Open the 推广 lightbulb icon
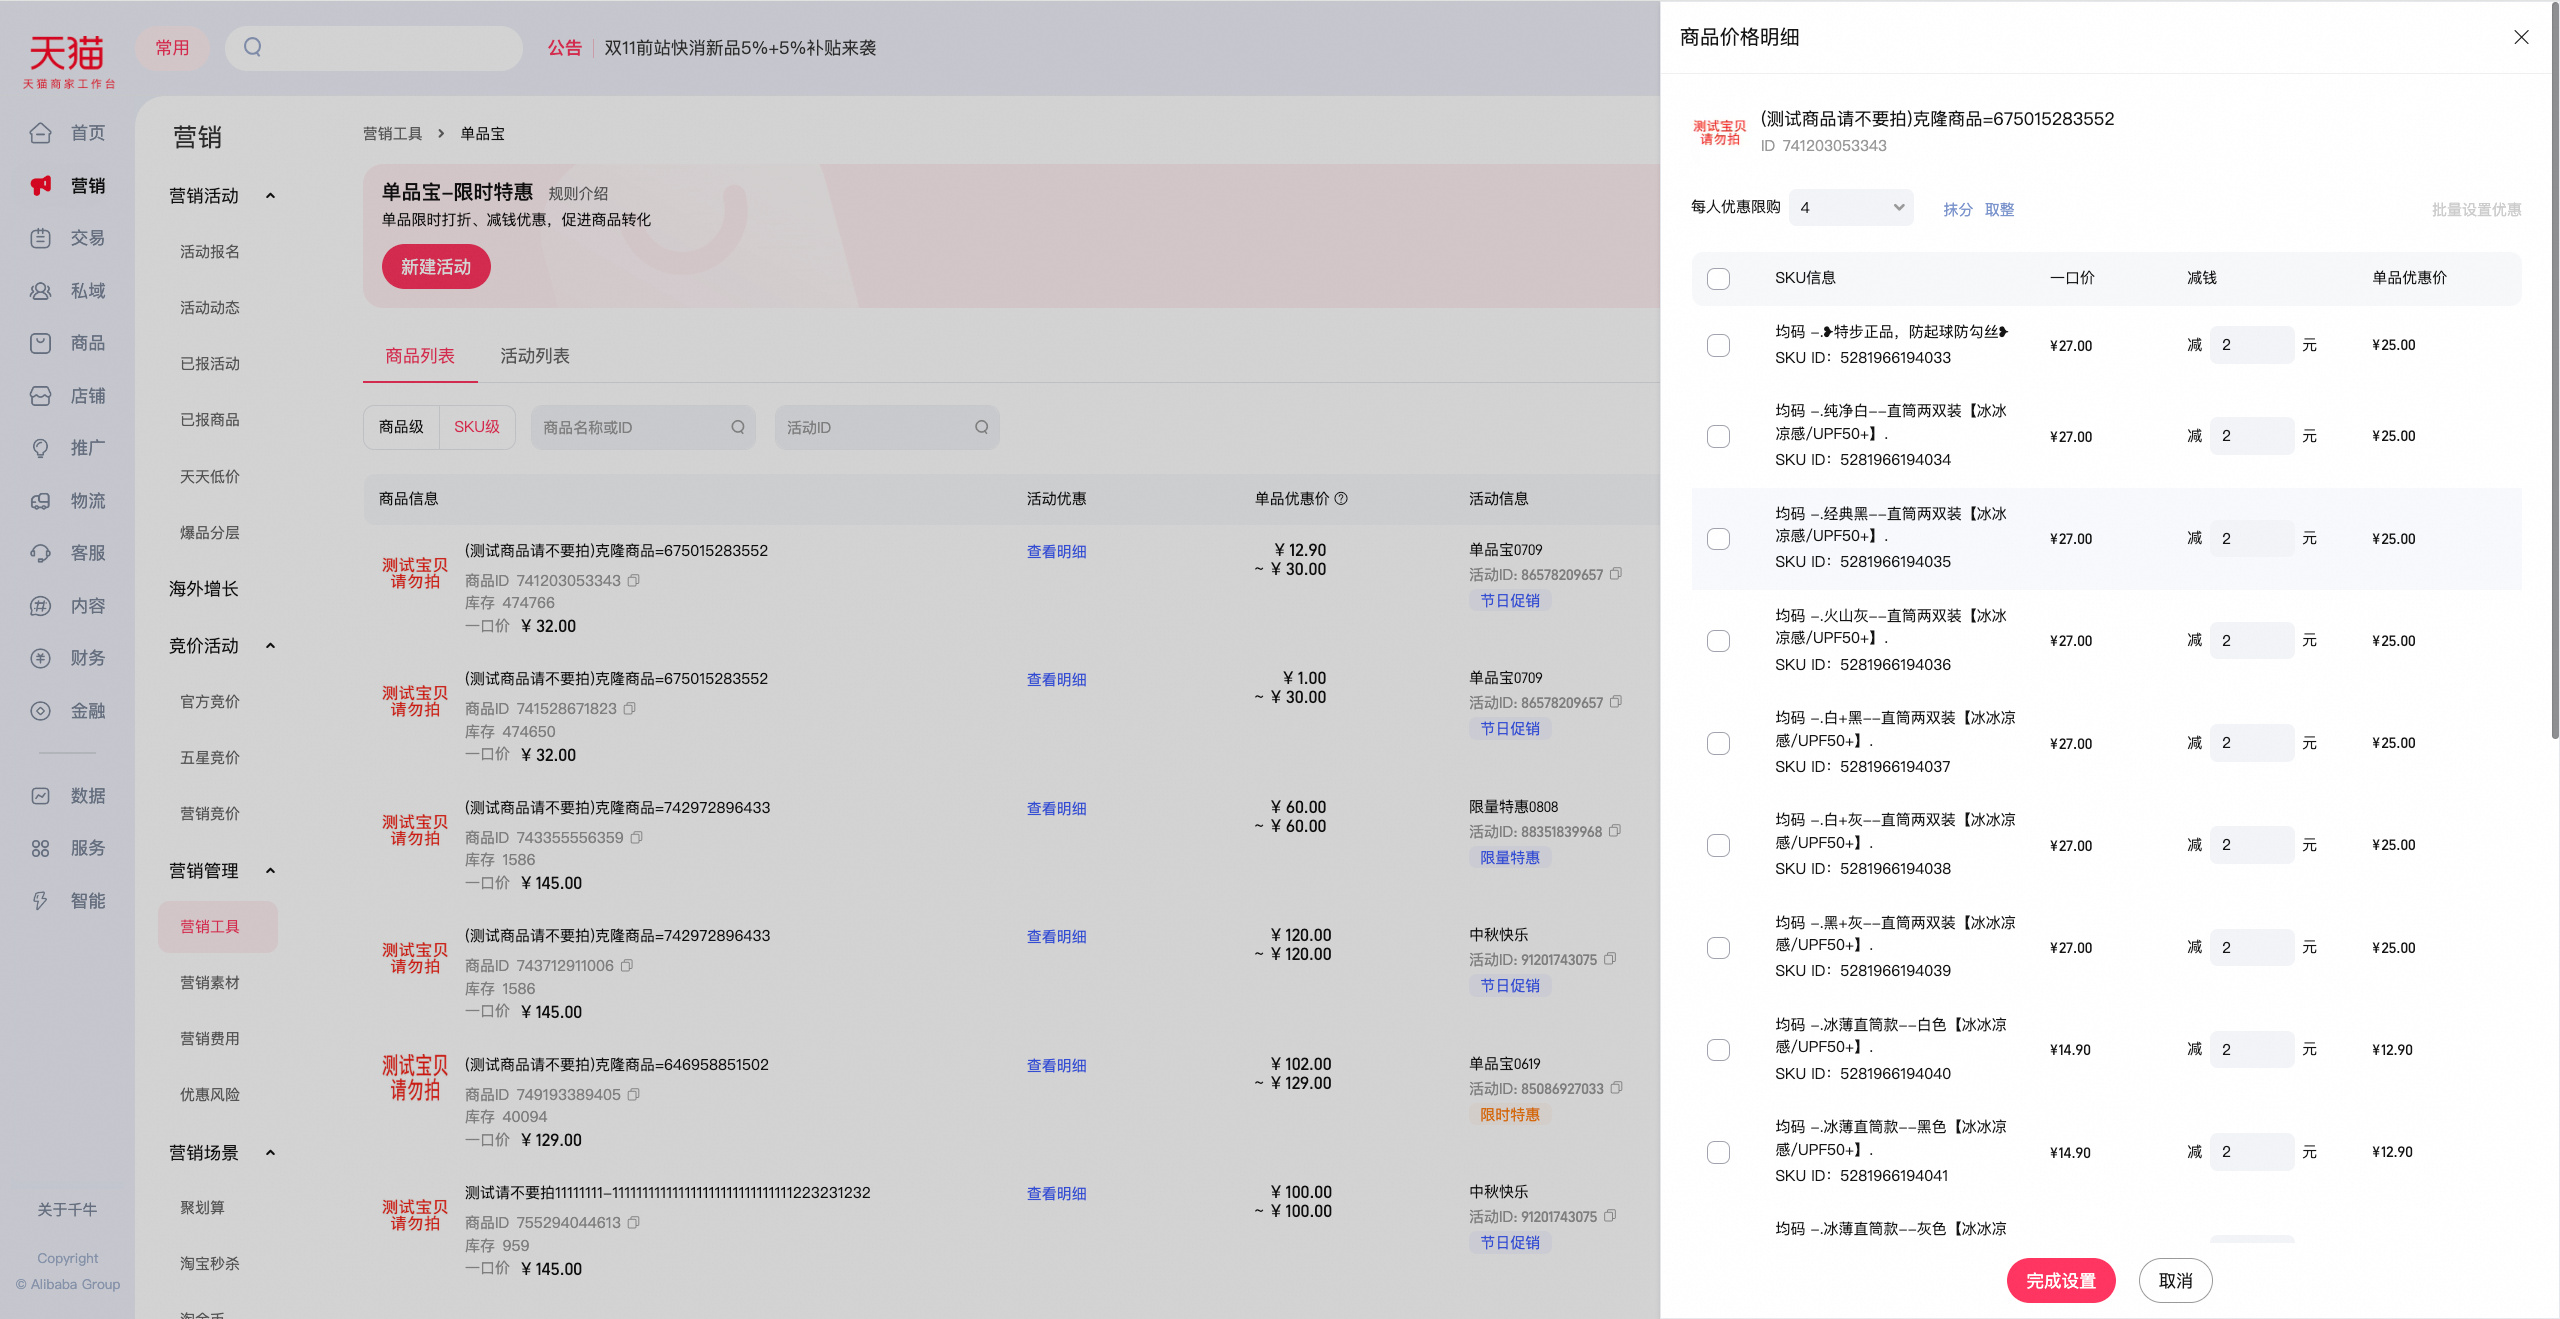This screenshot has height=1319, width=2560. [40, 448]
